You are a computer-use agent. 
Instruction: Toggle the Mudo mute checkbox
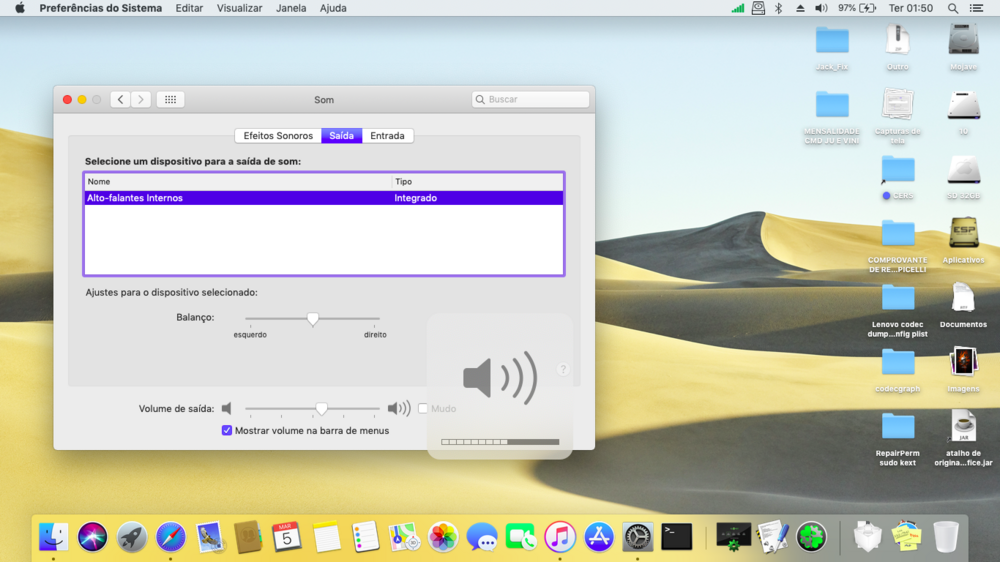click(x=423, y=408)
